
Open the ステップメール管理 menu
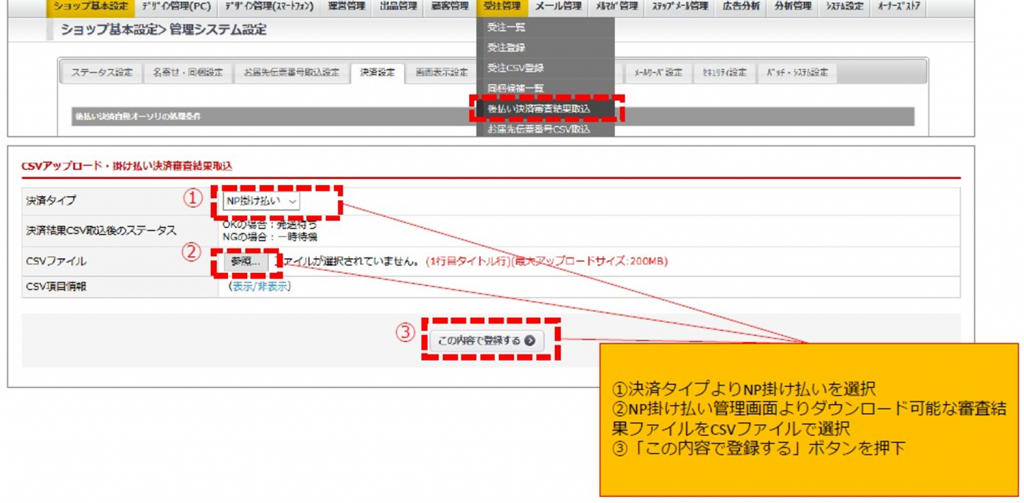pyautogui.click(x=679, y=7)
